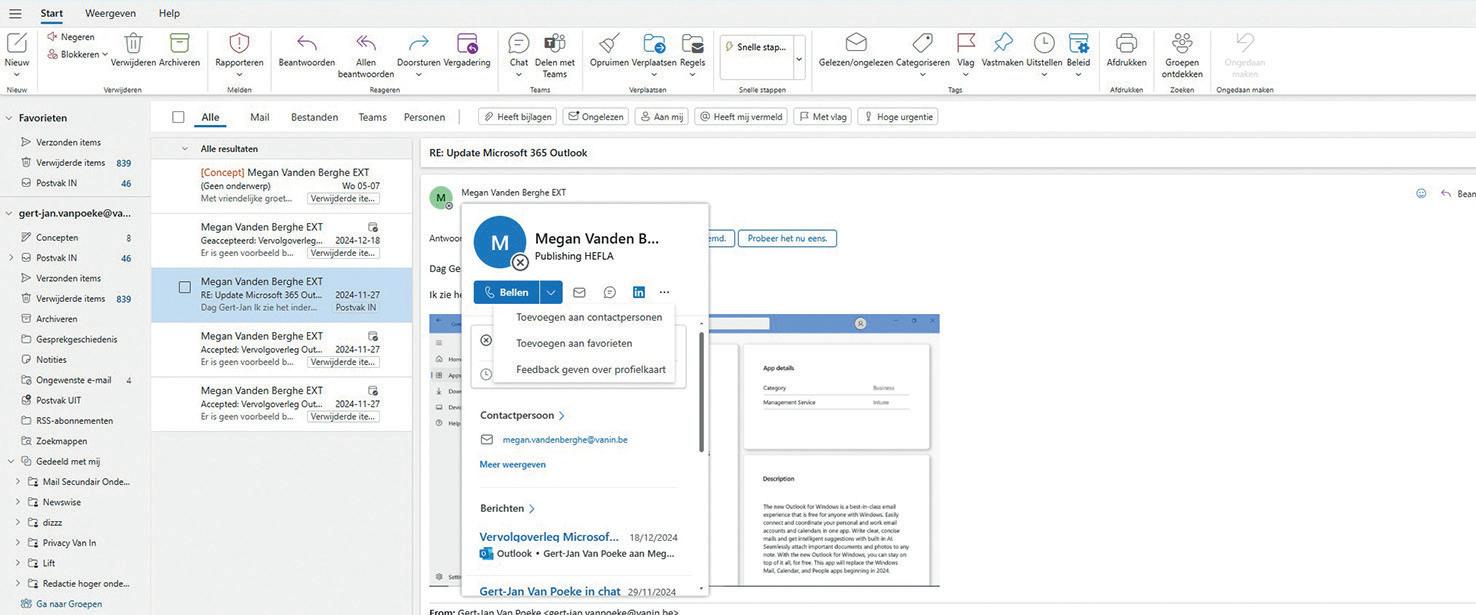Toggle the Heeft mij vermeld filter
1476x615 pixels.
tap(741, 117)
